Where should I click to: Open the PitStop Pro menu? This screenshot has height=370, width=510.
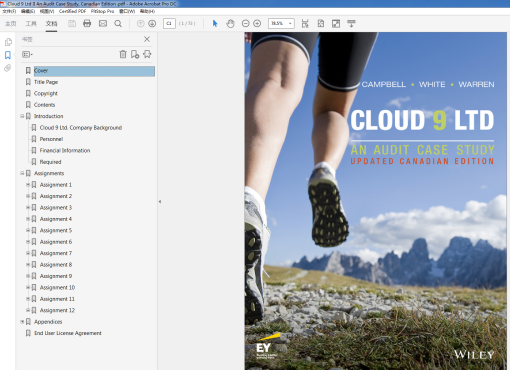(102, 11)
